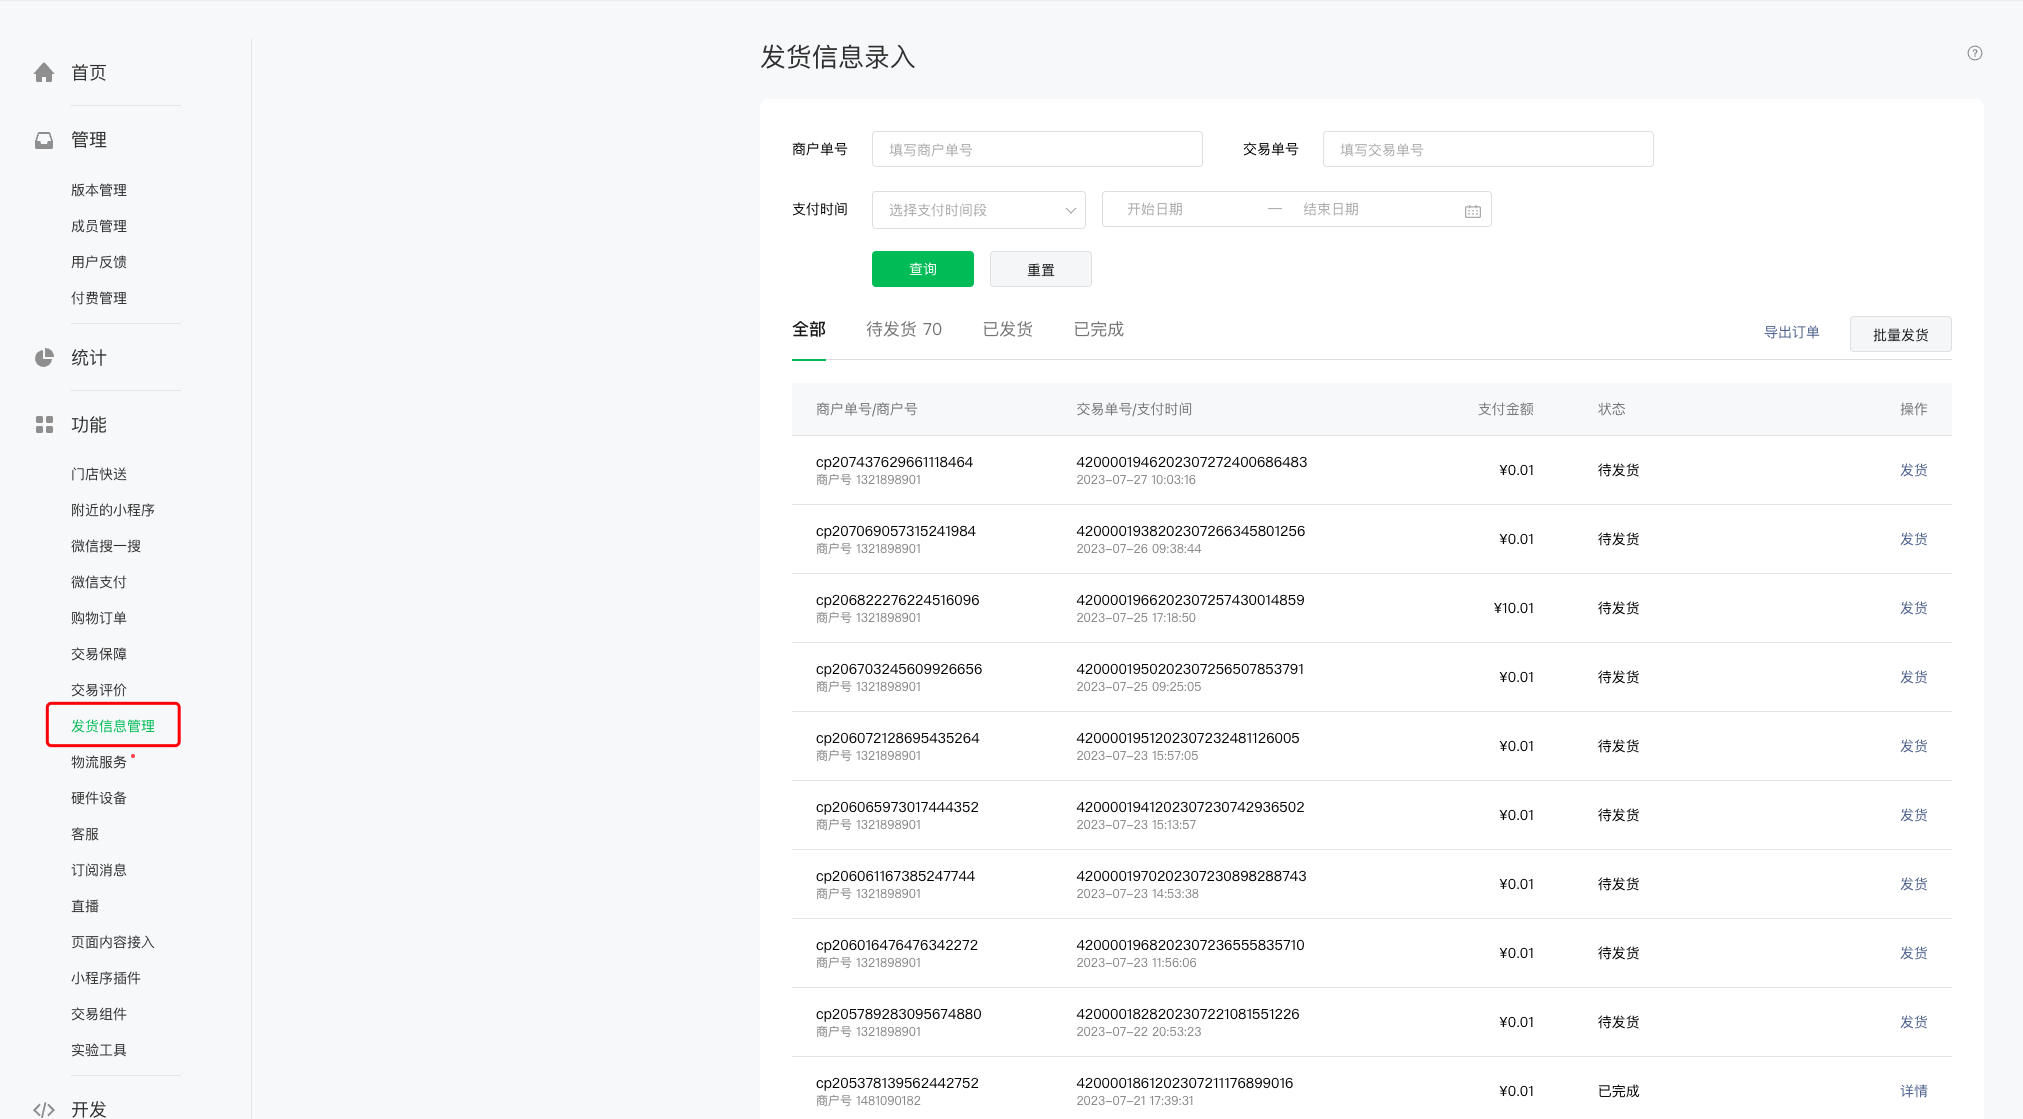Expand the payment time period dropdown
This screenshot has height=1119, width=2023.
point(978,210)
